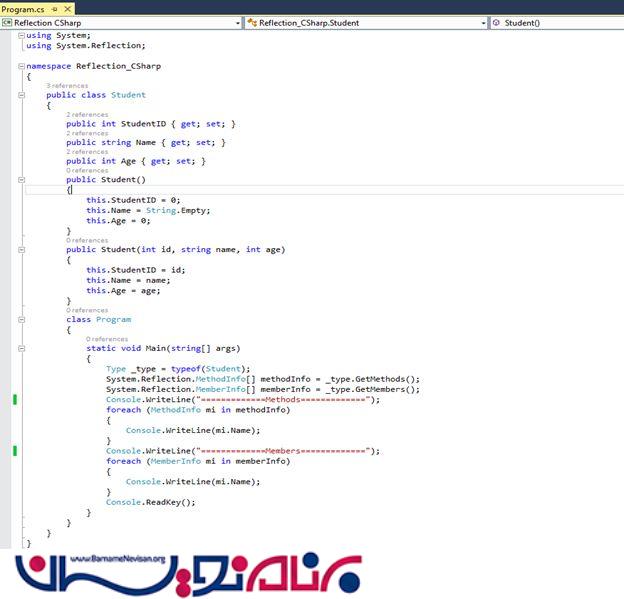Image resolution: width=624 pixels, height=599 pixels.
Task: Open the '3 references' CodeLens above Student class
Action: tap(67, 86)
